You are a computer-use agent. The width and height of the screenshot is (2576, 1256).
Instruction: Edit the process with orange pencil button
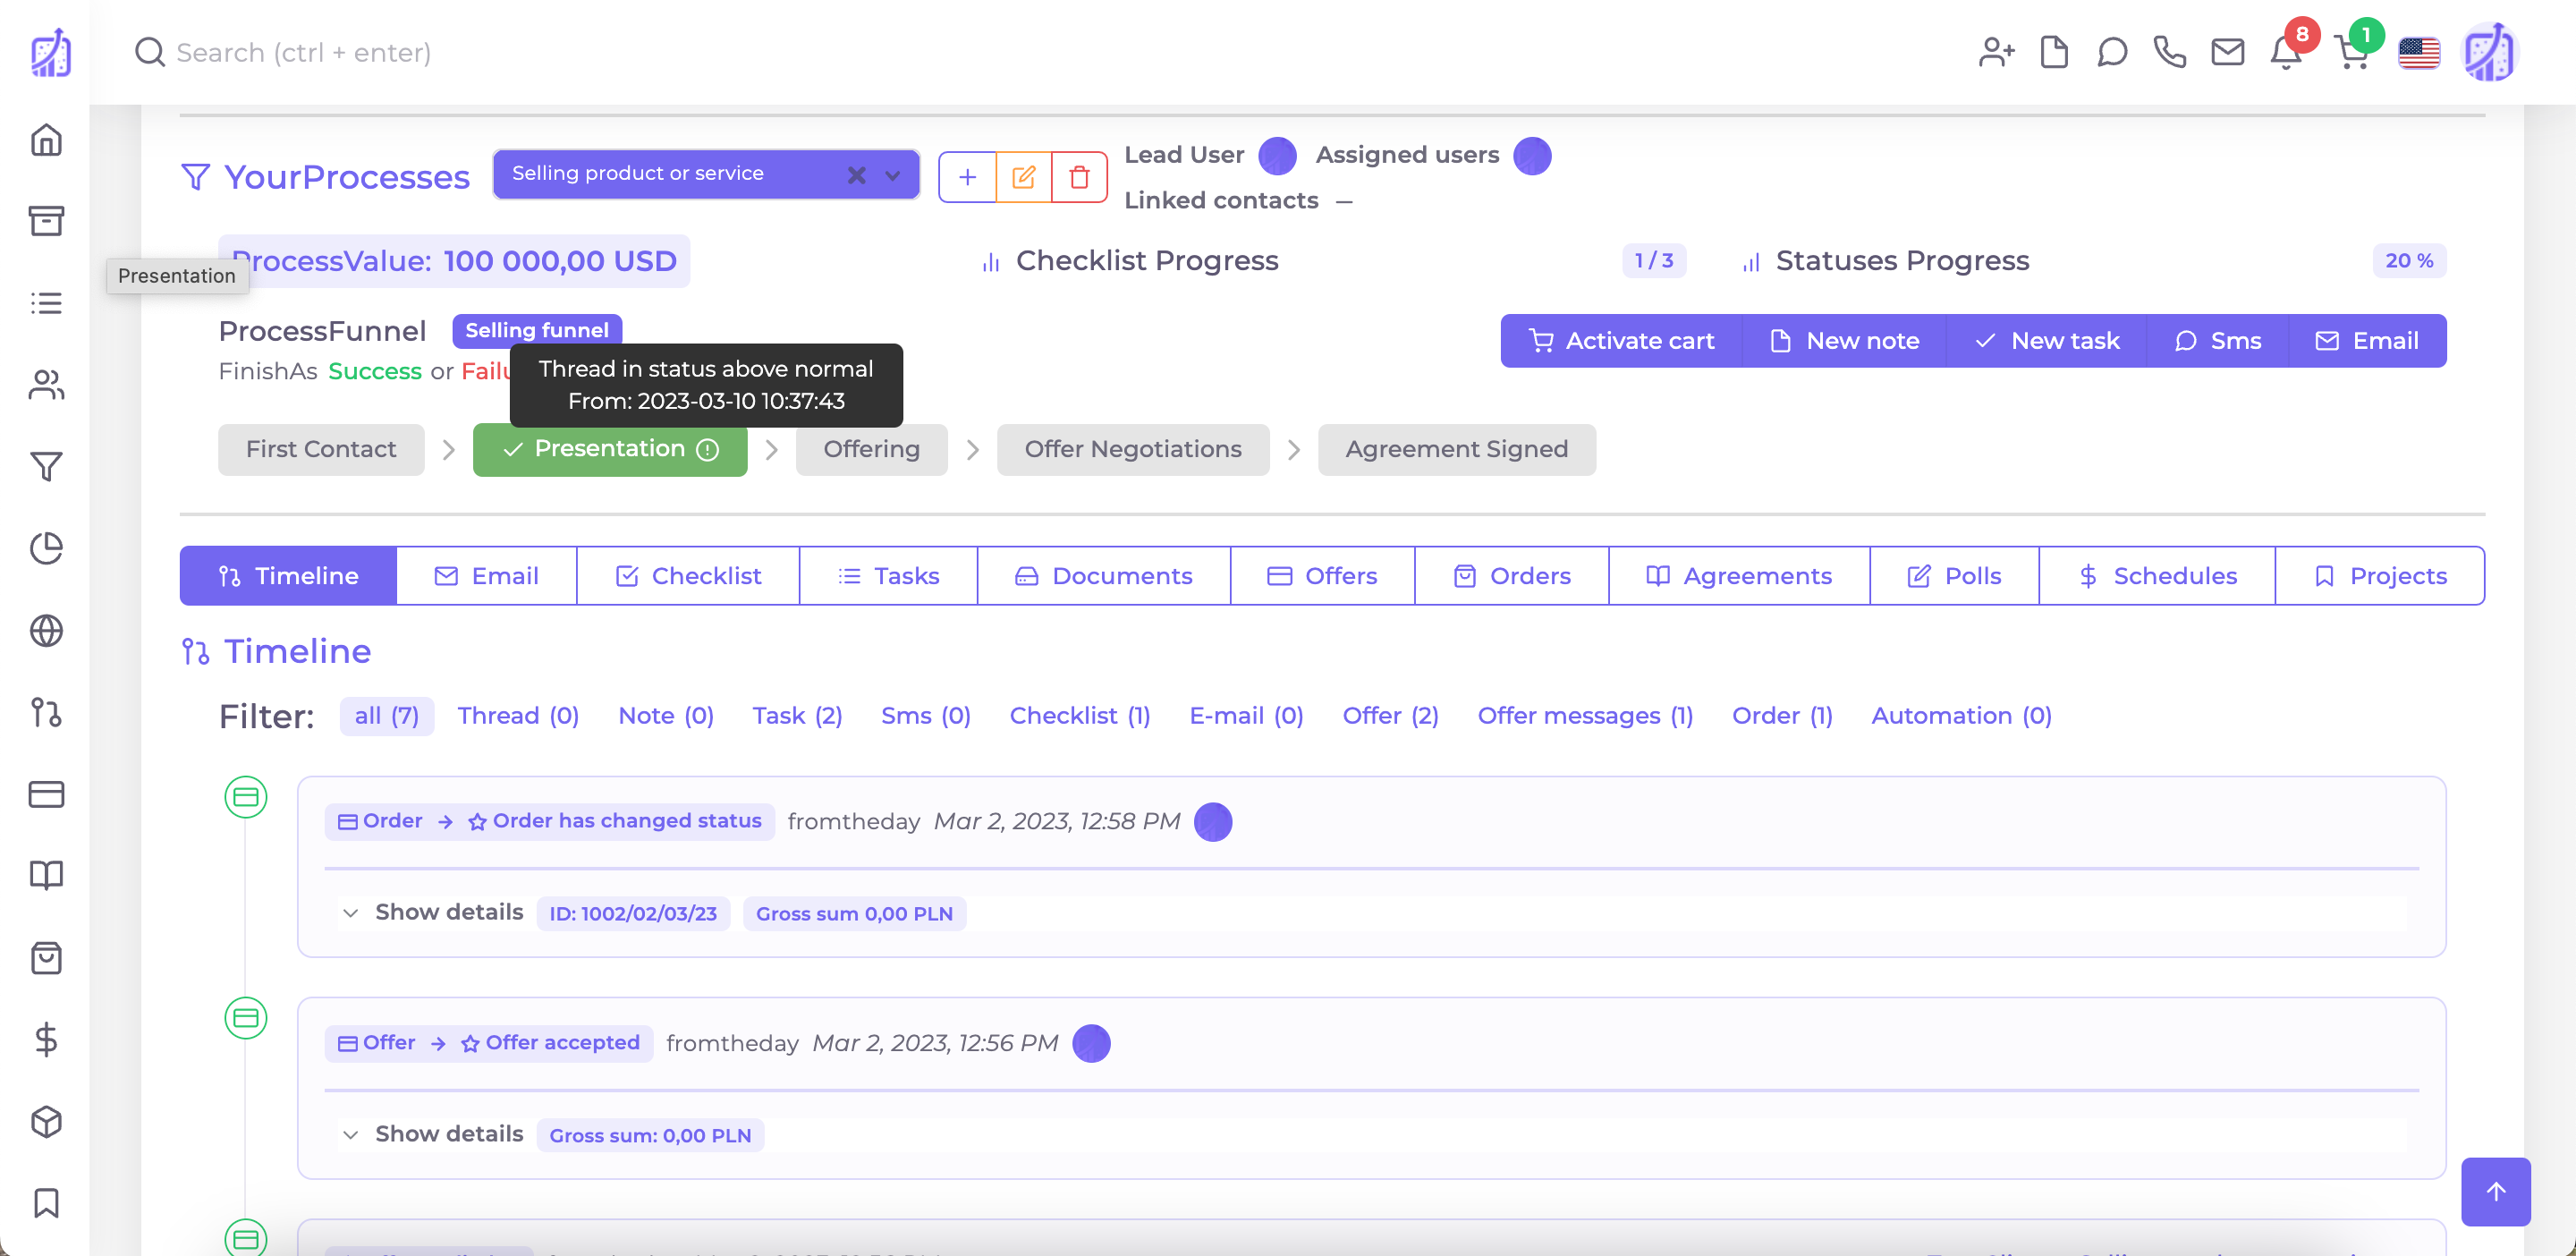[1024, 177]
